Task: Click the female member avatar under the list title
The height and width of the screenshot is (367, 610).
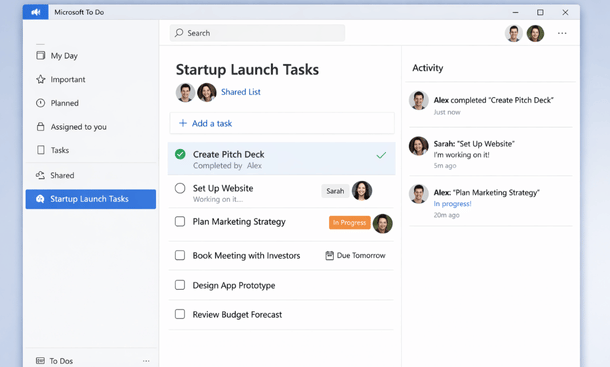Action: [x=207, y=93]
